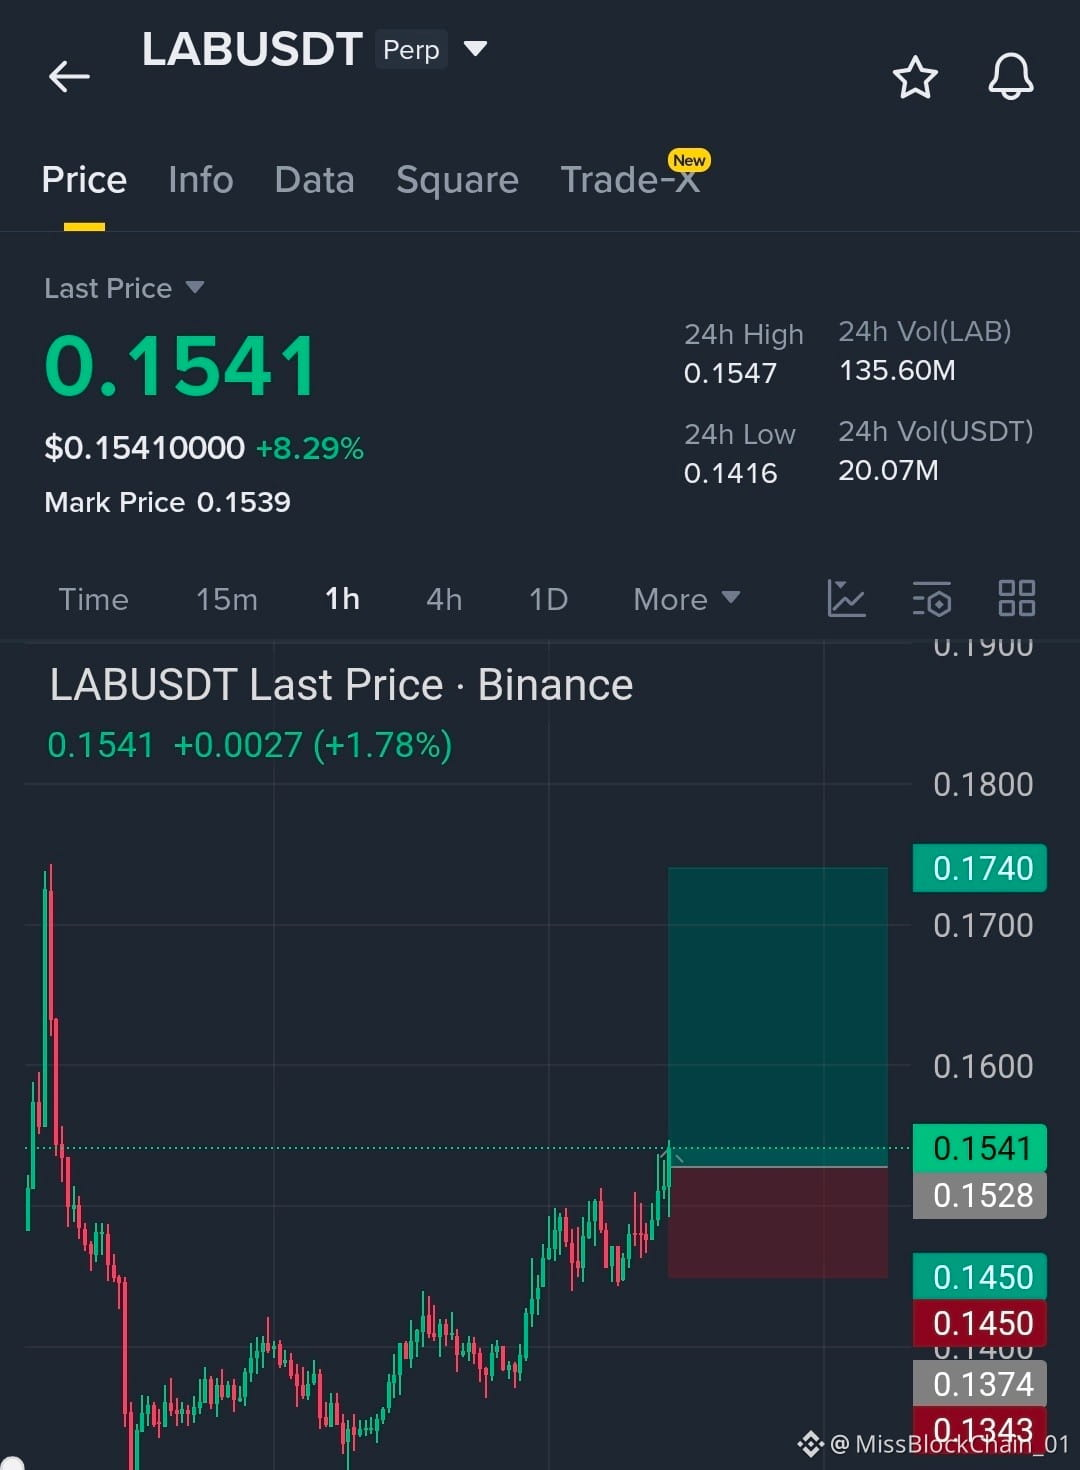Select the 1D chart interval
1080x1470 pixels.
click(x=548, y=599)
